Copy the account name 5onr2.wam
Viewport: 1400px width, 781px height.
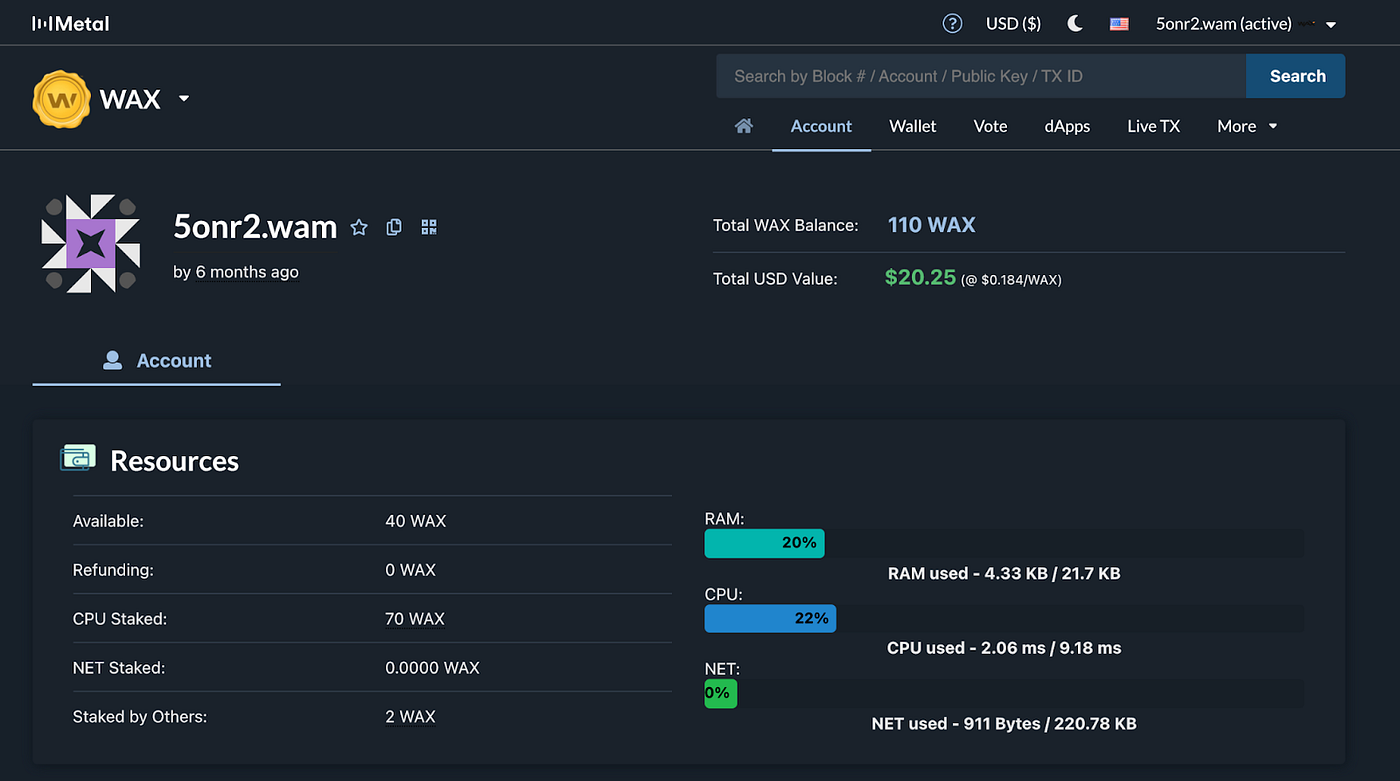point(394,227)
